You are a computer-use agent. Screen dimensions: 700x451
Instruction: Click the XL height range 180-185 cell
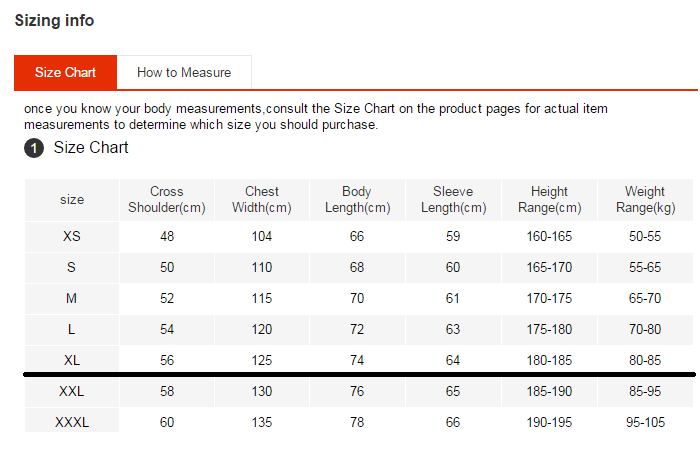tap(549, 360)
